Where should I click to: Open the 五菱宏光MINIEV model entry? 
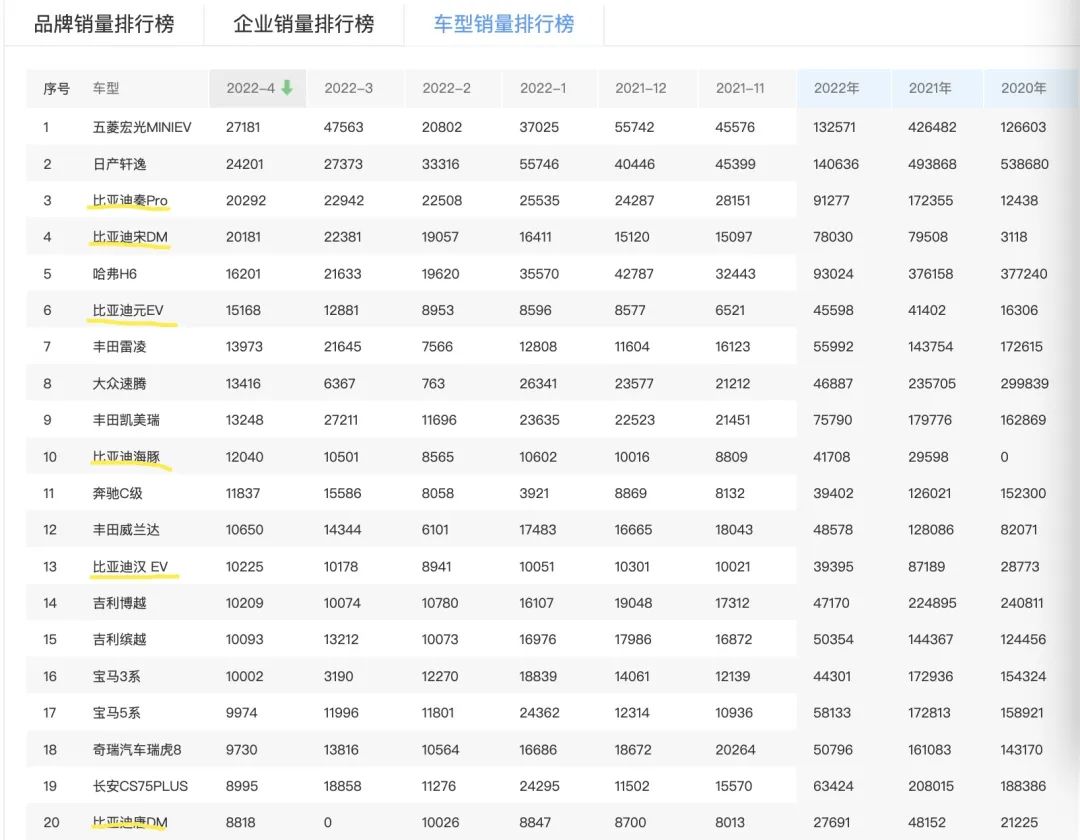[142, 127]
